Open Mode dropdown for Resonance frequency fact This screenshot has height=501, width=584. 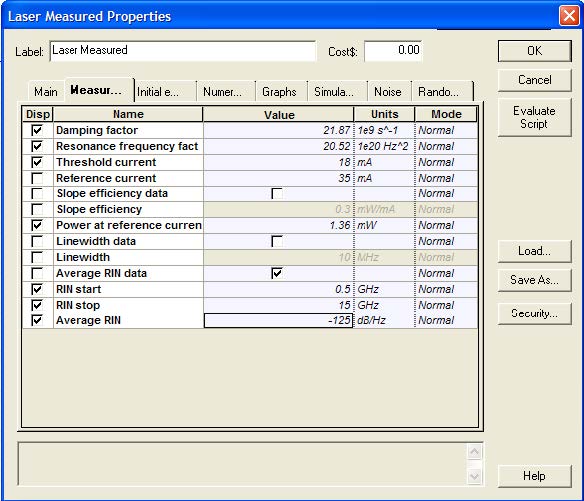coord(446,146)
